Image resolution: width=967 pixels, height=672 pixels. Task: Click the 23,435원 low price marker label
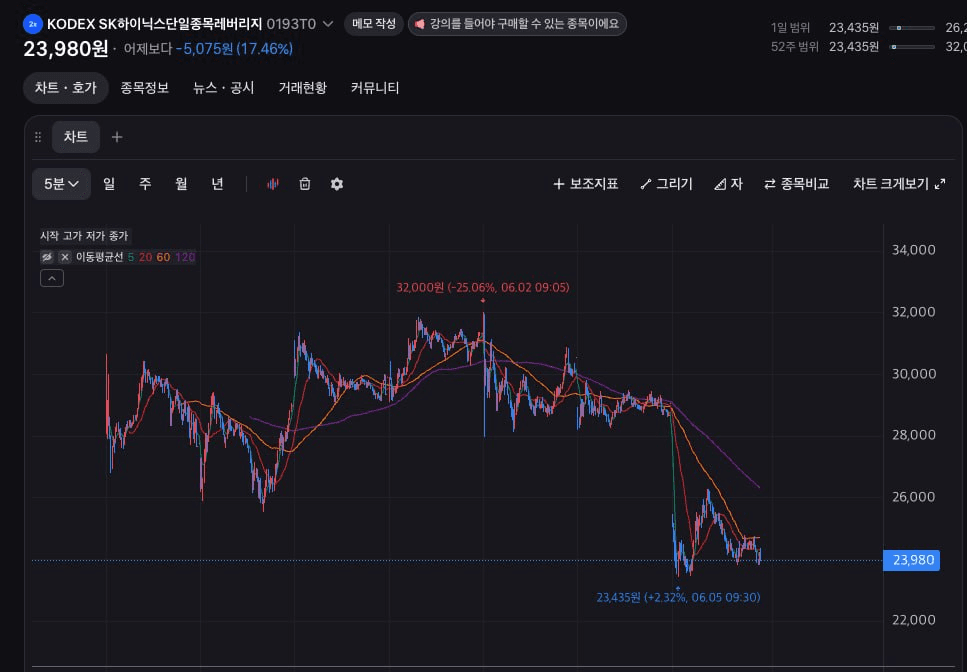(678, 597)
